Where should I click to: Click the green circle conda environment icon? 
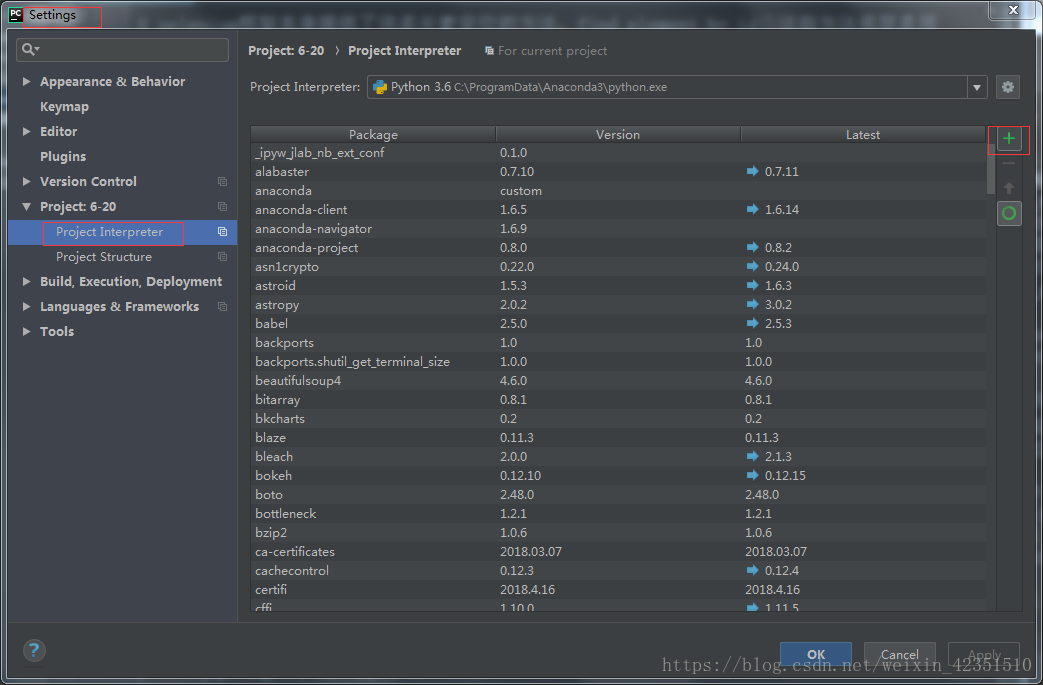(1008, 213)
